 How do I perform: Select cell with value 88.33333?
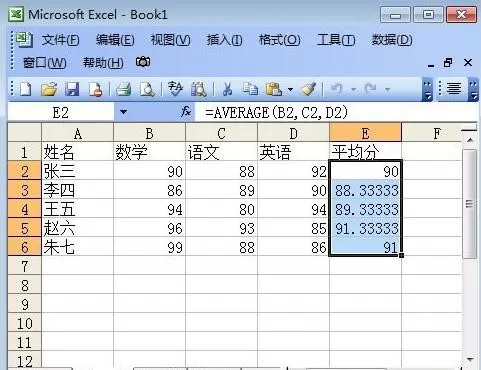point(365,190)
